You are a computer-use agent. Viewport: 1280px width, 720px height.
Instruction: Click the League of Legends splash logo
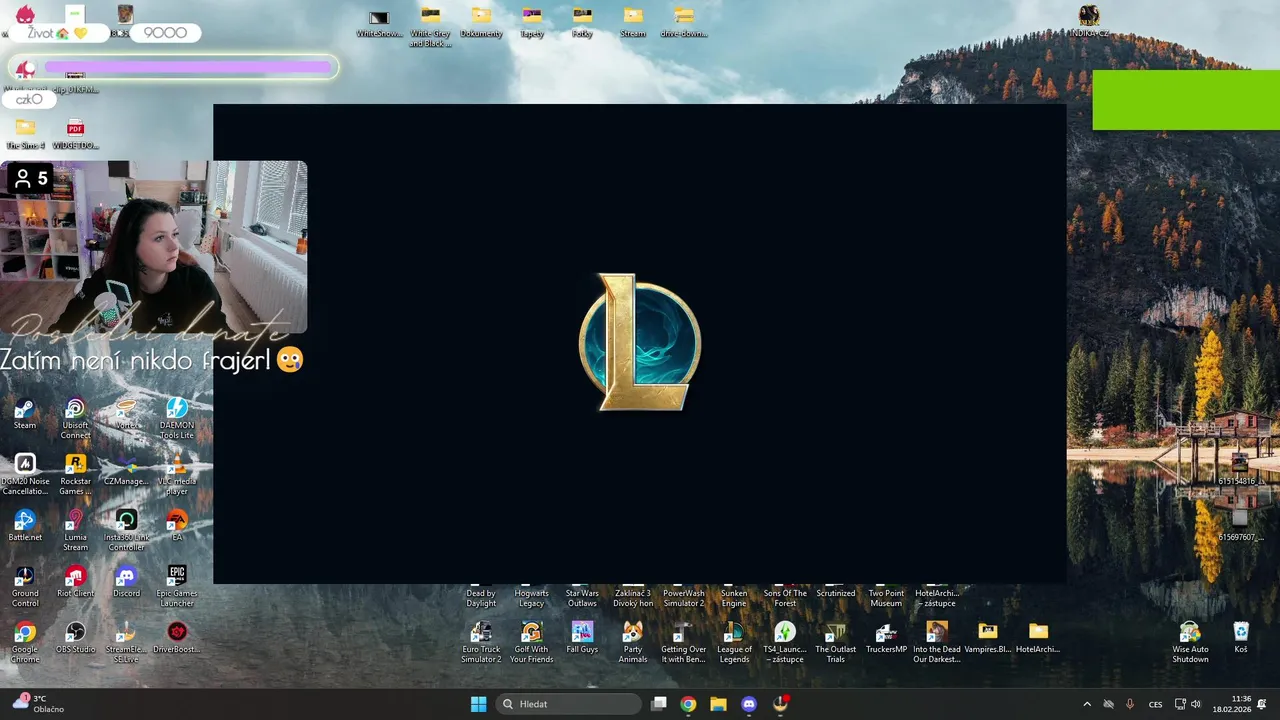coord(640,342)
